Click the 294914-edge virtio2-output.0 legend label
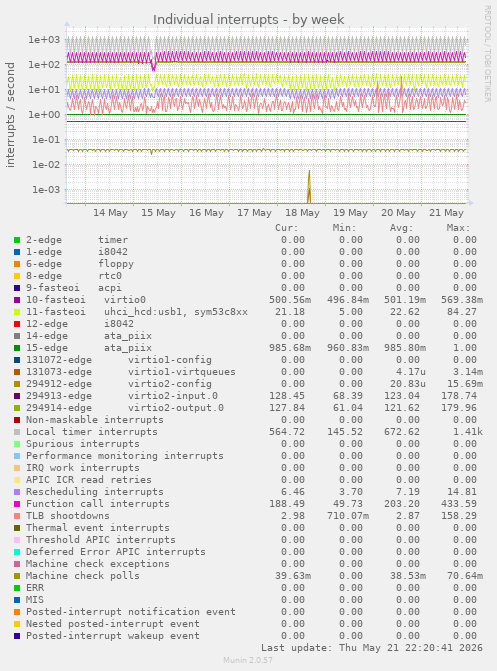Screen dimensions: 497x671 pos(125,408)
